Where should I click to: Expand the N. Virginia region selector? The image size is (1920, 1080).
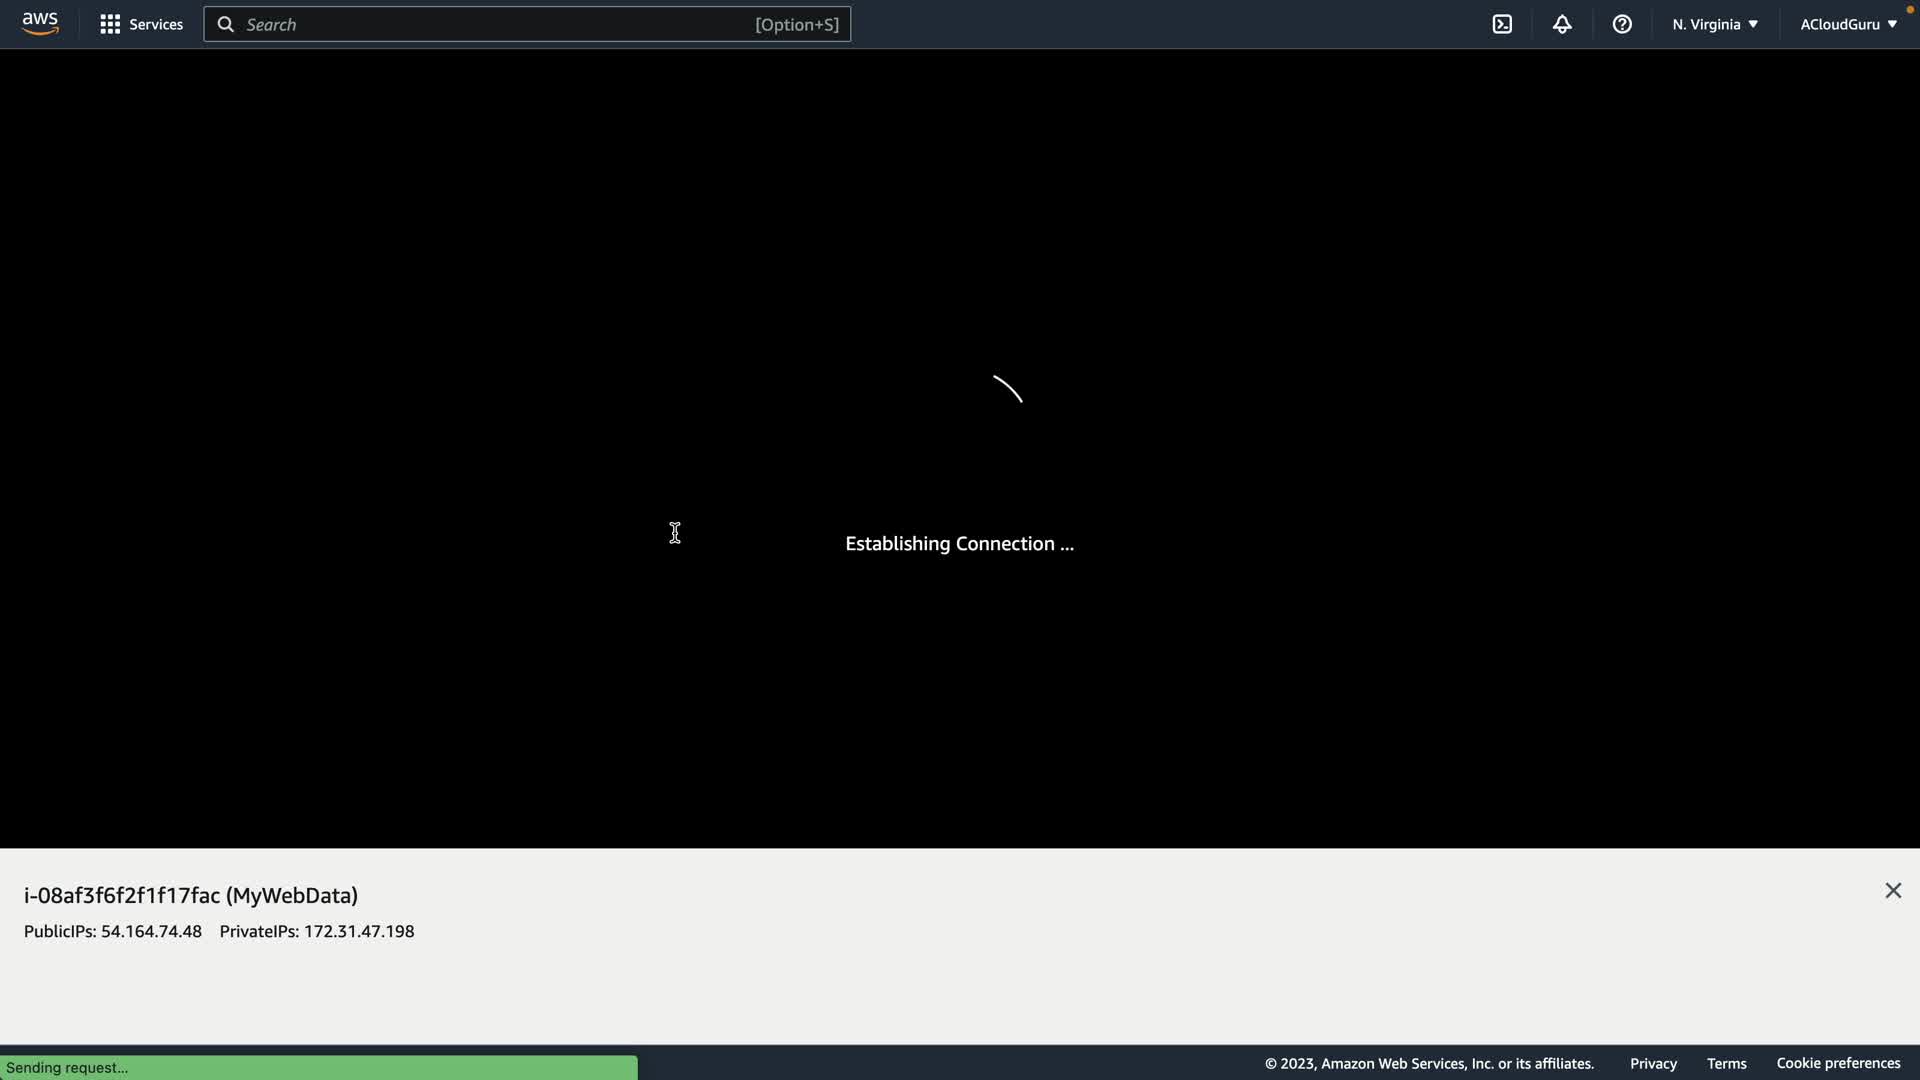(x=1714, y=24)
